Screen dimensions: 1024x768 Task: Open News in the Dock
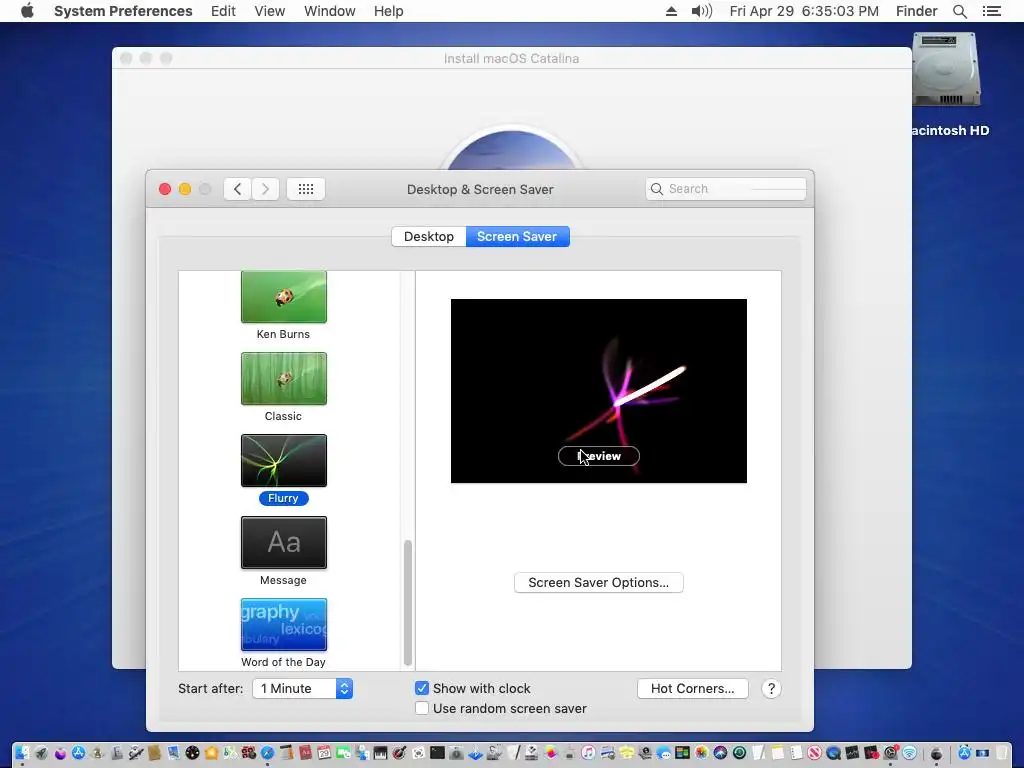tap(814, 753)
